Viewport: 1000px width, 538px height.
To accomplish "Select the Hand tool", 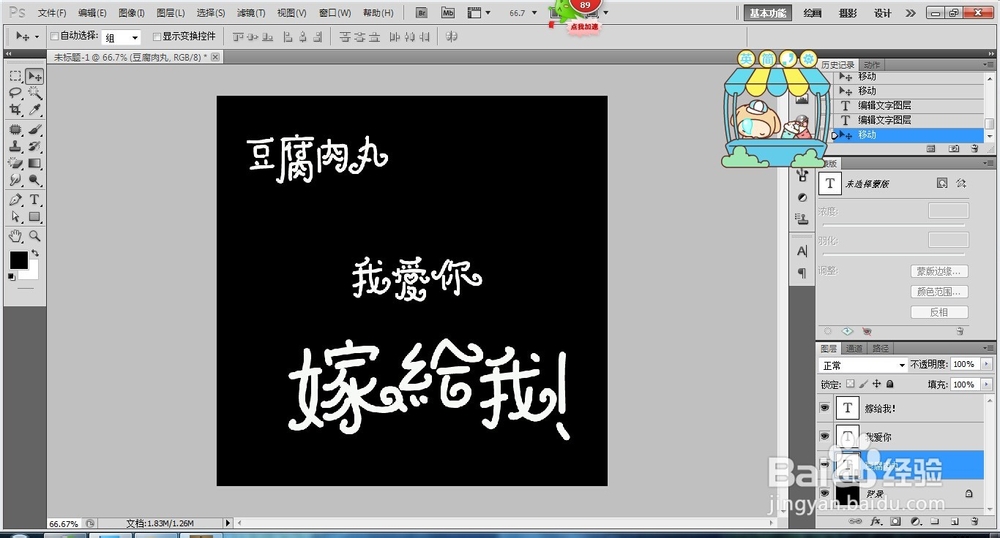I will tap(16, 236).
